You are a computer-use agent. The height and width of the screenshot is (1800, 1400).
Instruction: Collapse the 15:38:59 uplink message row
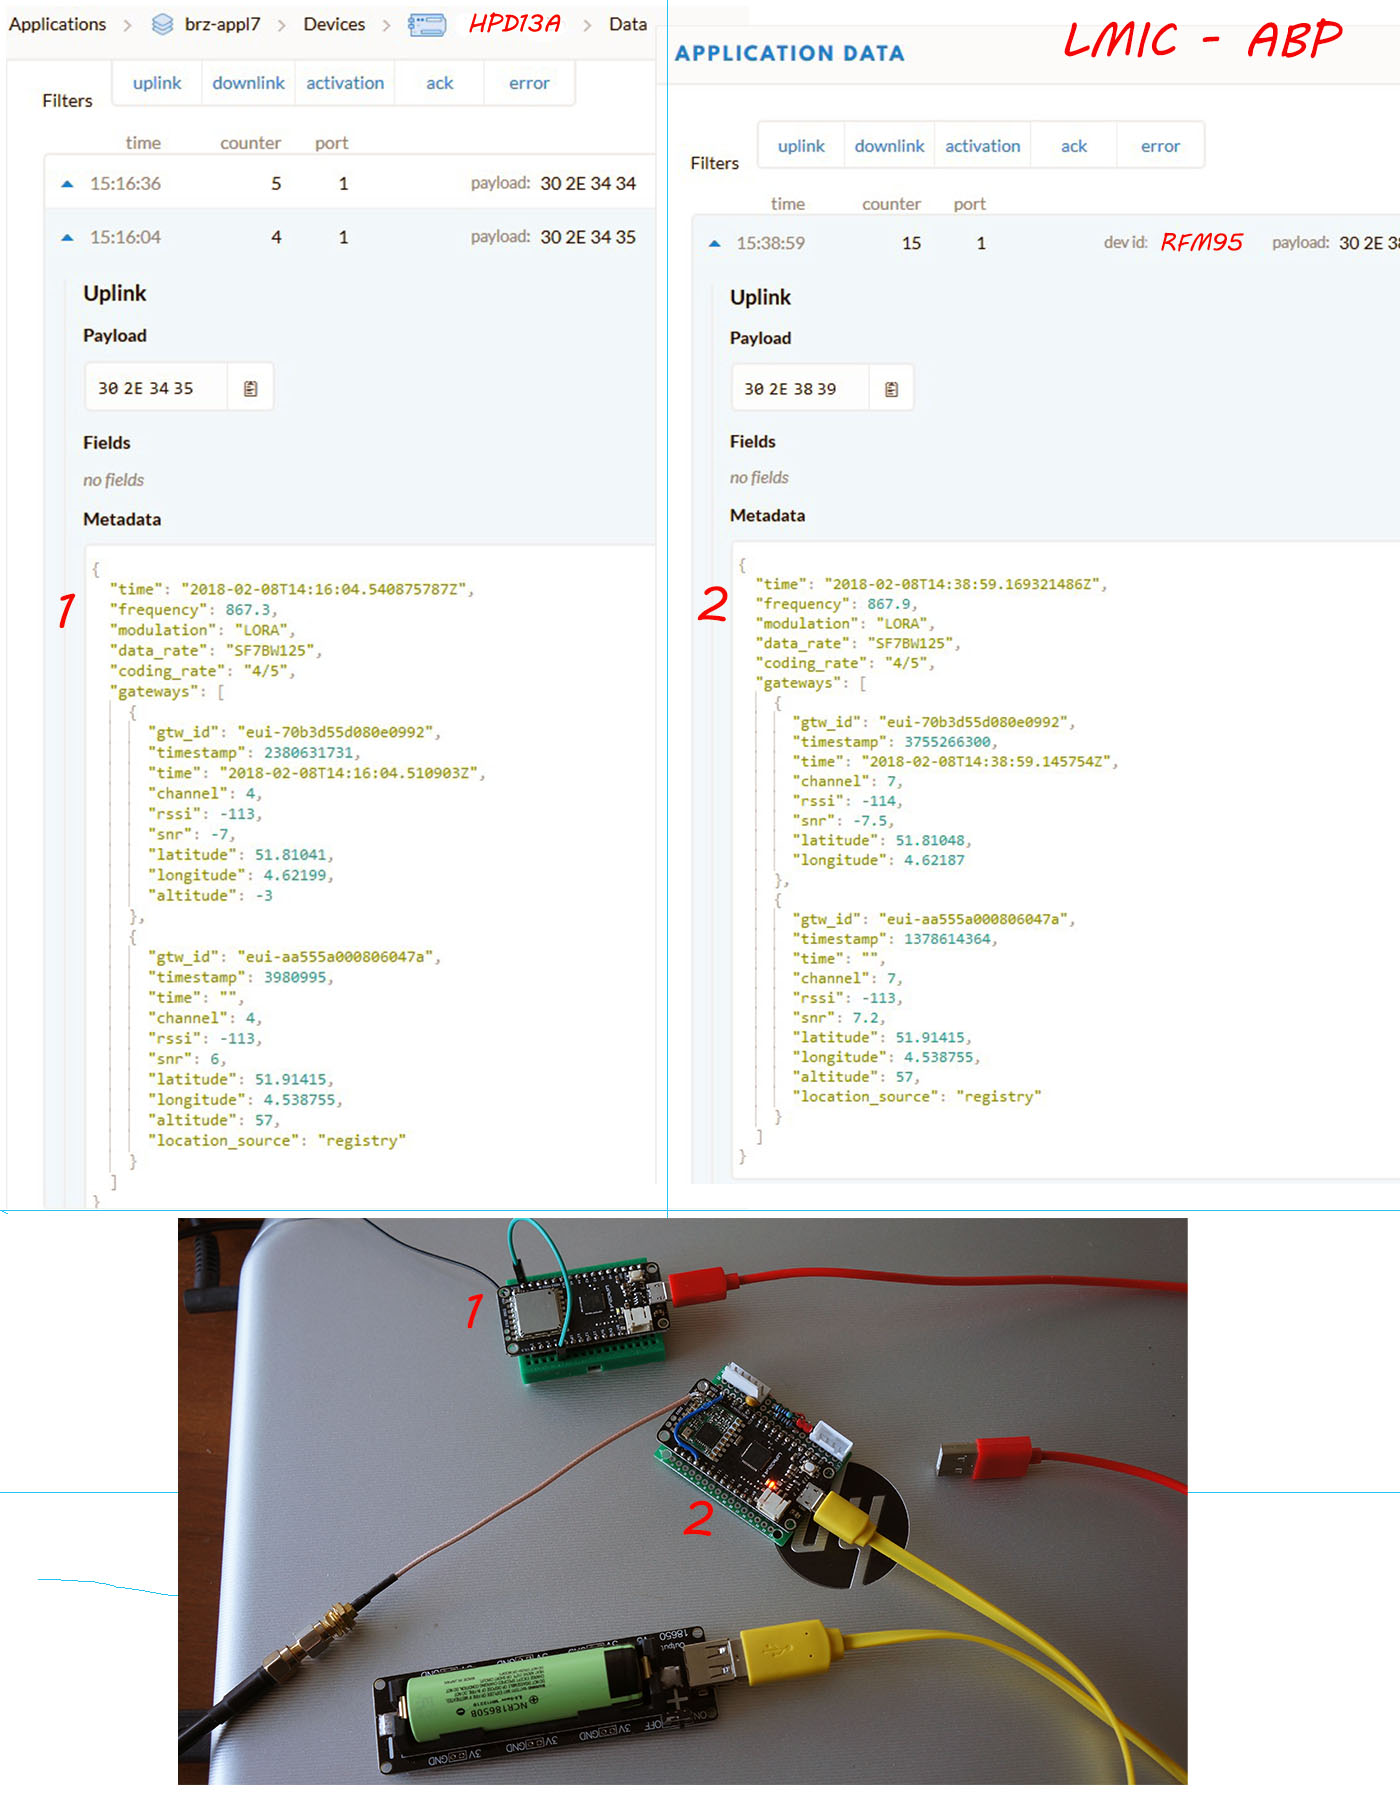click(714, 244)
